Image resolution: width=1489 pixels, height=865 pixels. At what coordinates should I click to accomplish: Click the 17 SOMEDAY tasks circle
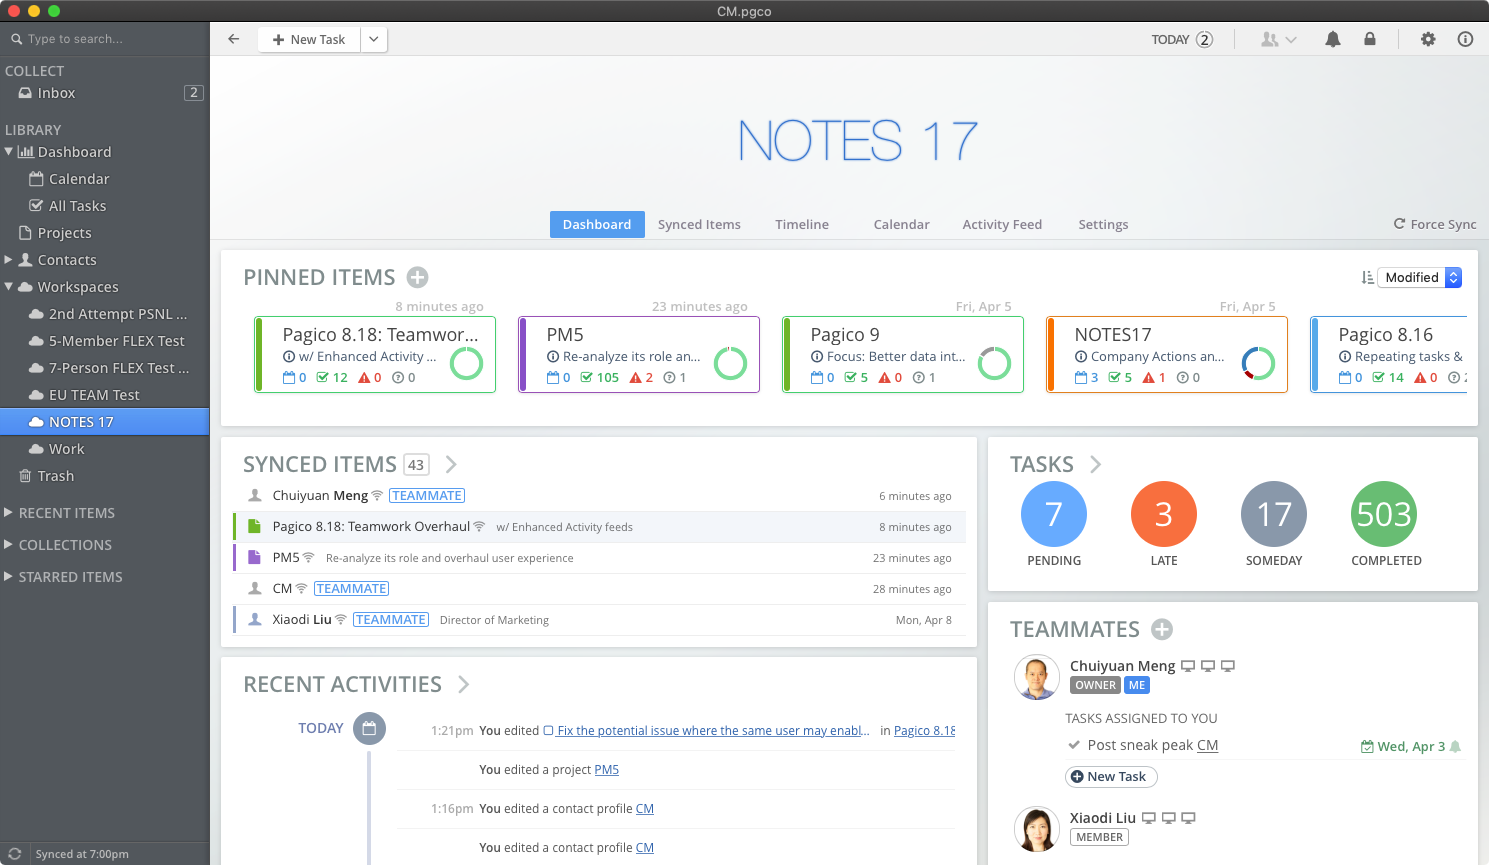click(1274, 514)
